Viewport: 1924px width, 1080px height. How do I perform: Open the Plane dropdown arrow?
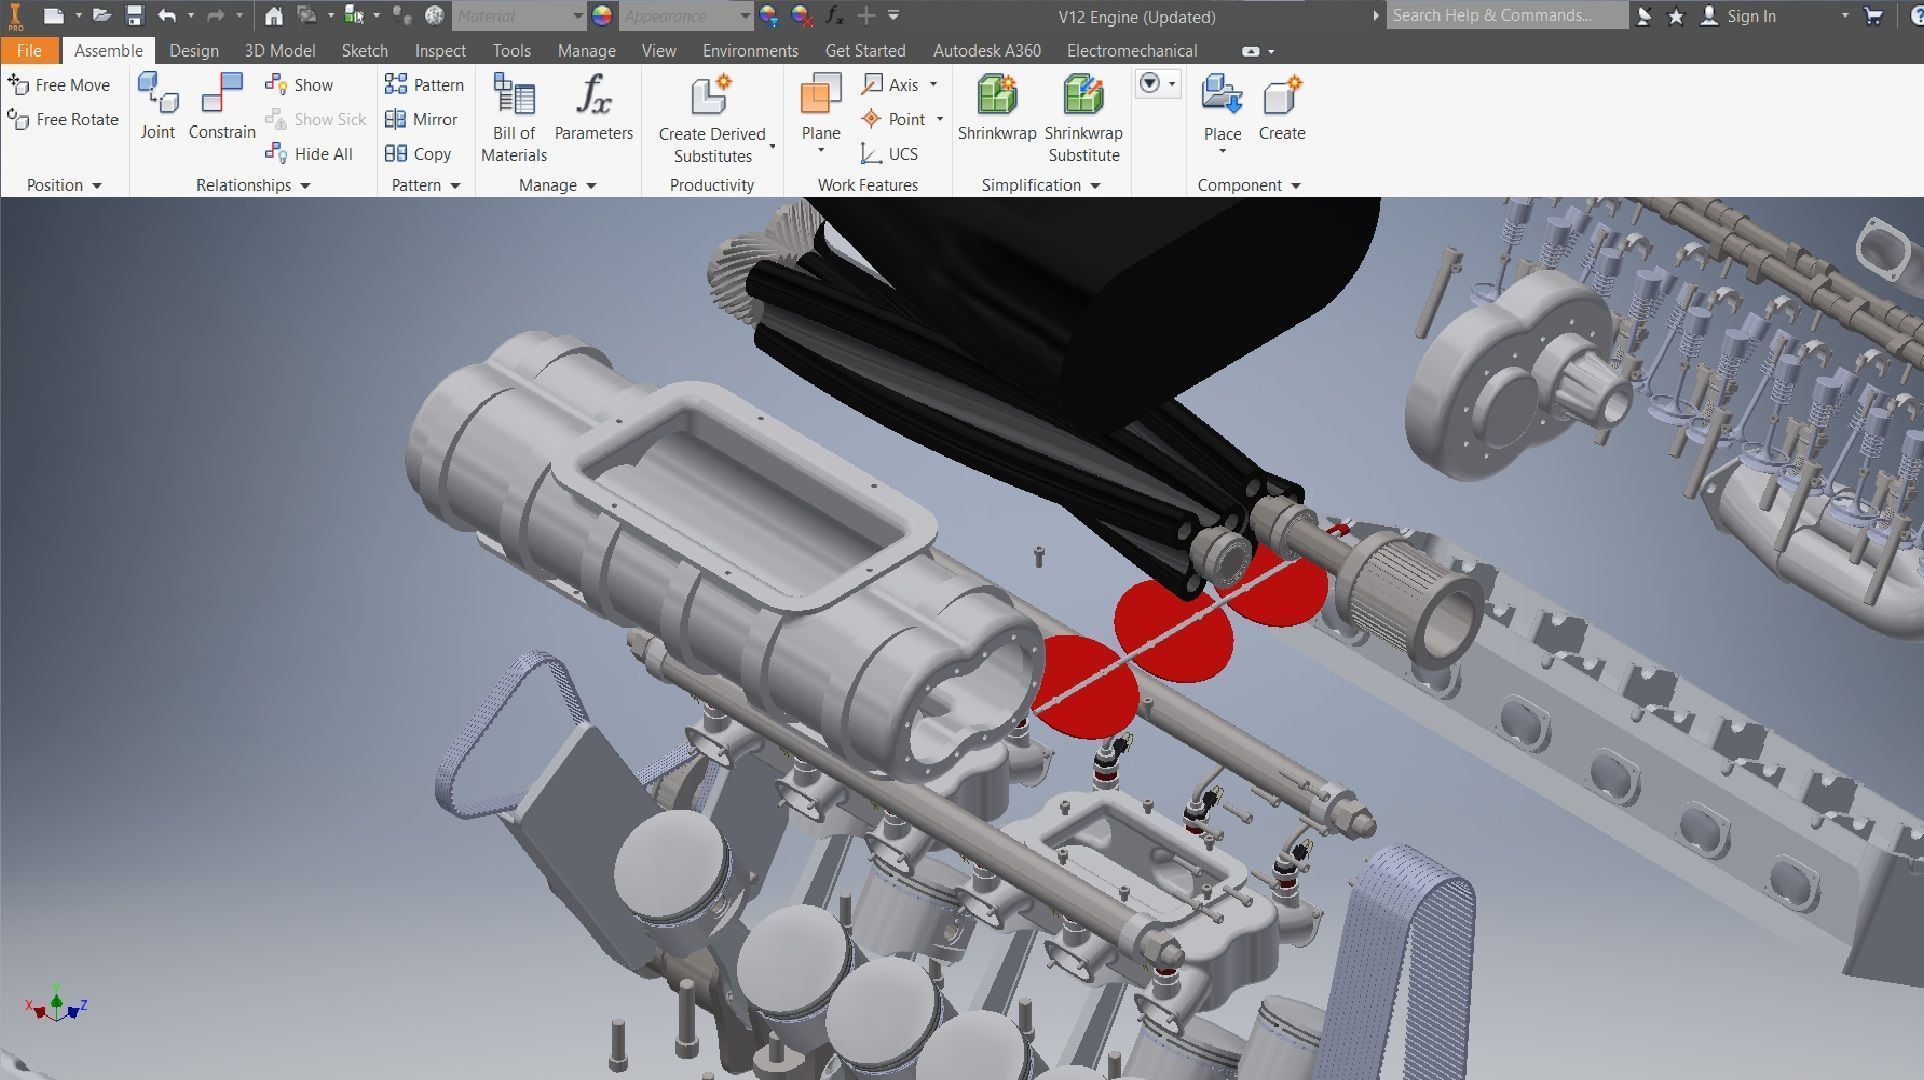821,152
